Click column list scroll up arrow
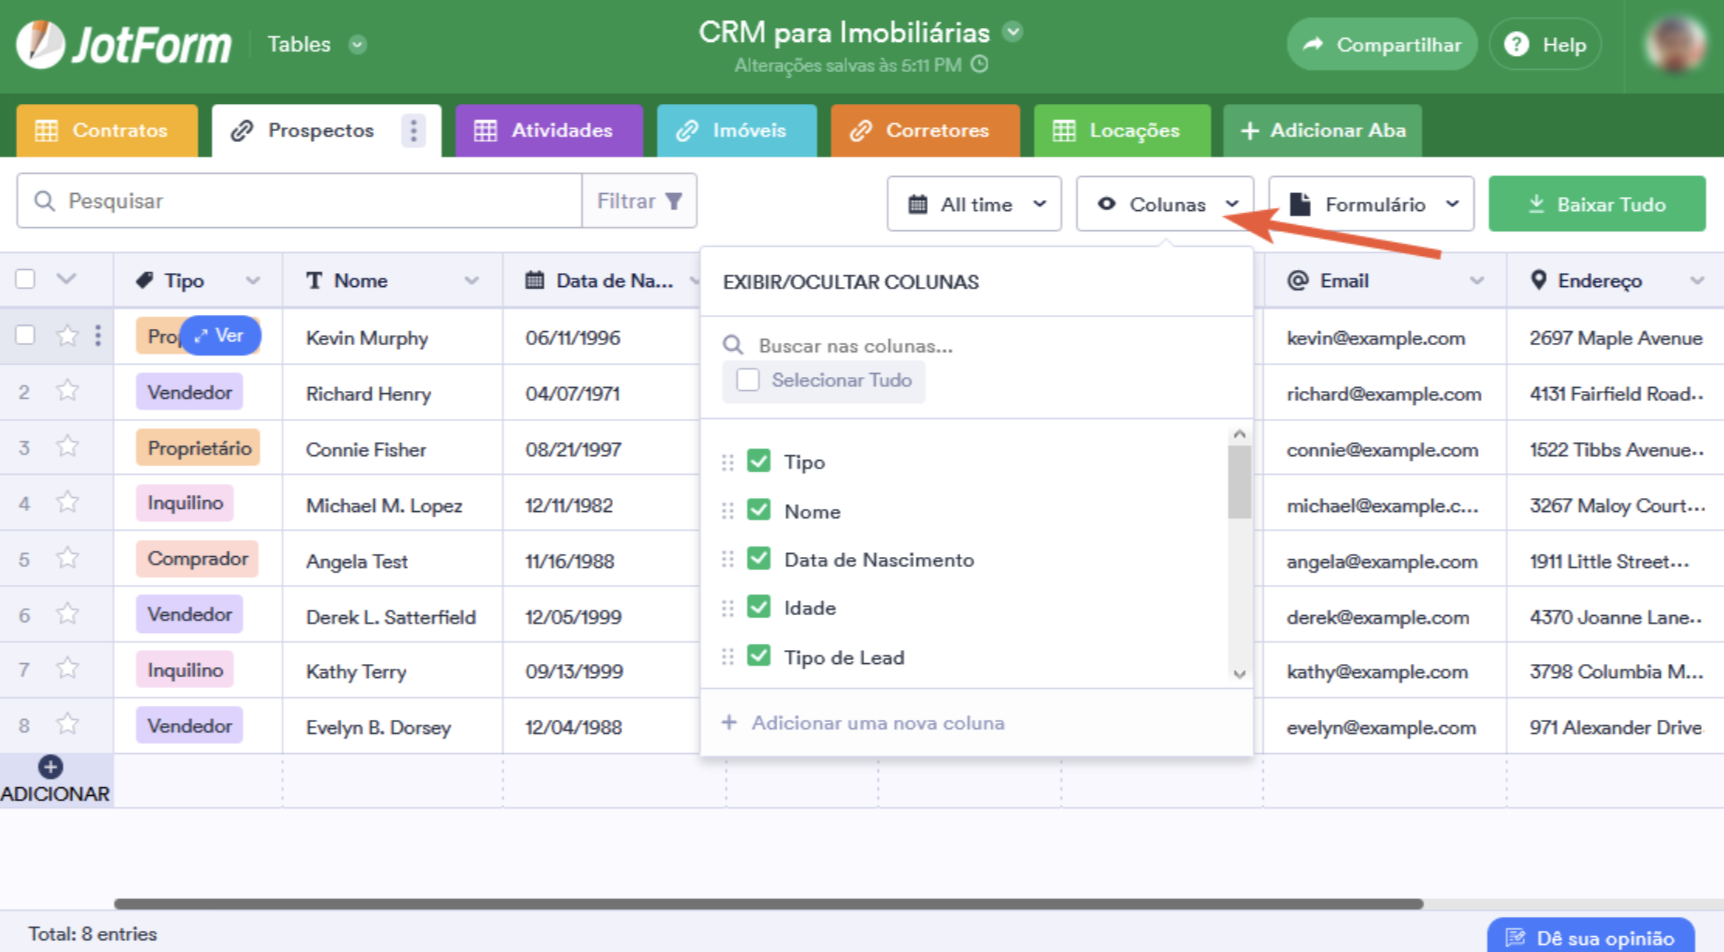 pos(1240,434)
